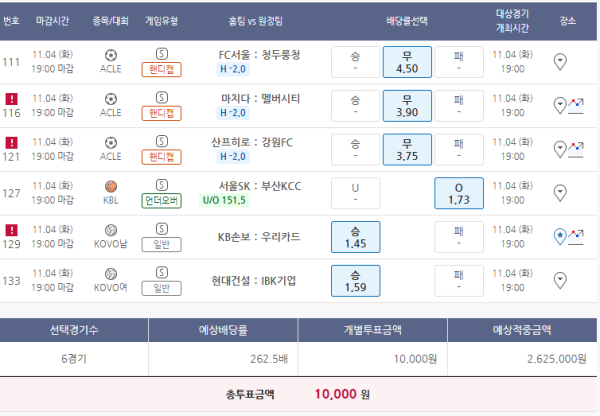
Task: Open the trend chart icon for 마치다 match
Action: pyautogui.click(x=576, y=105)
